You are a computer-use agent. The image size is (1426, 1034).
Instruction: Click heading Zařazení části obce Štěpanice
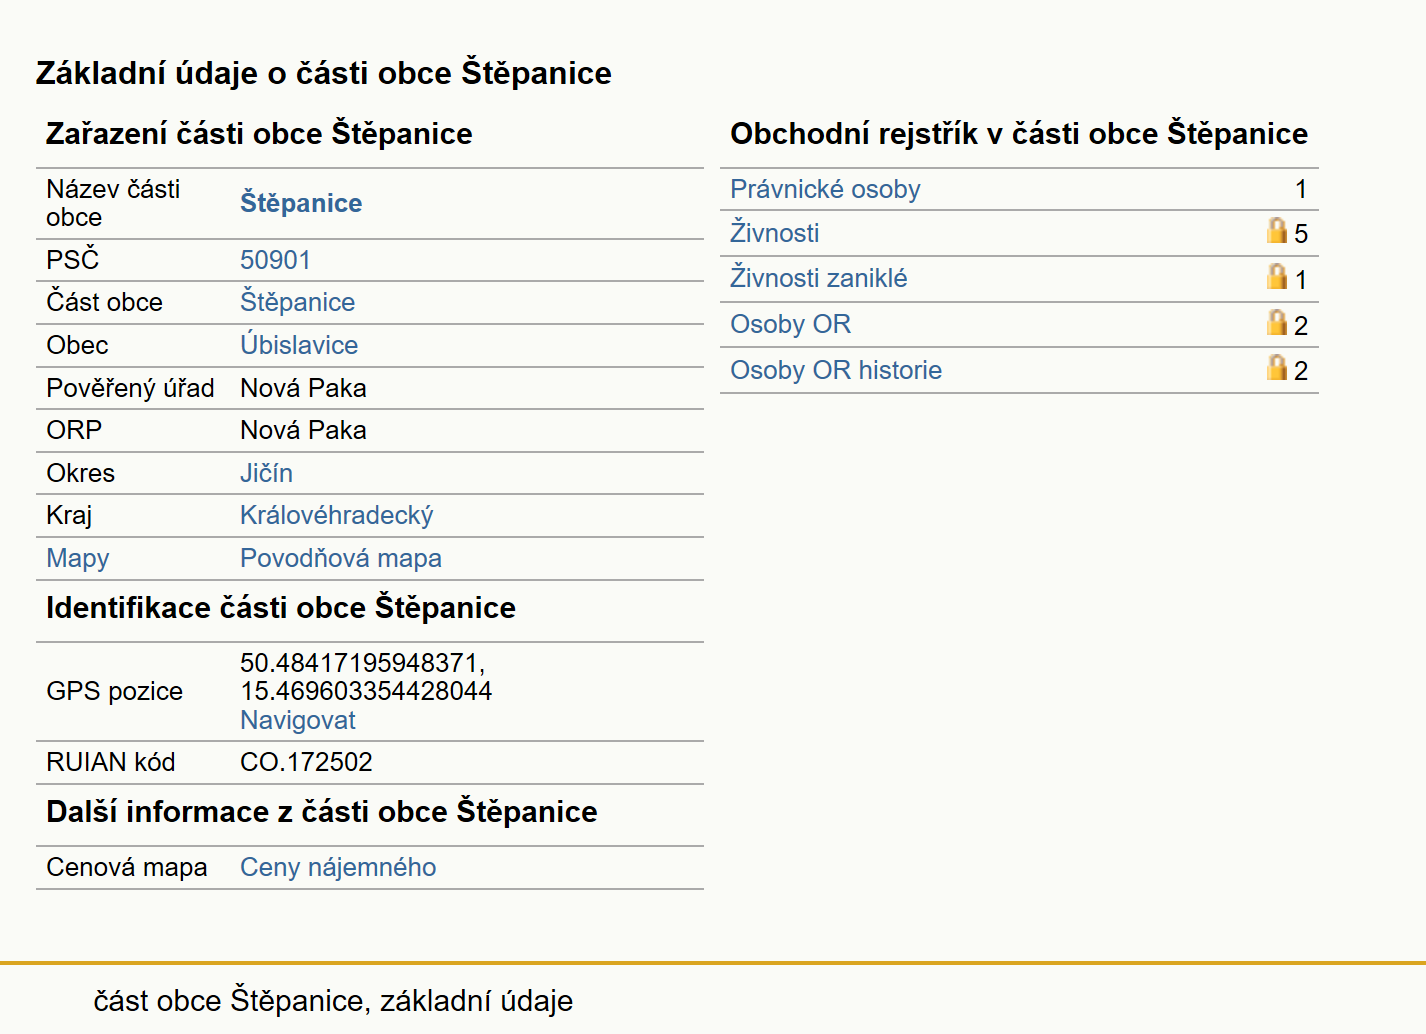(x=259, y=134)
